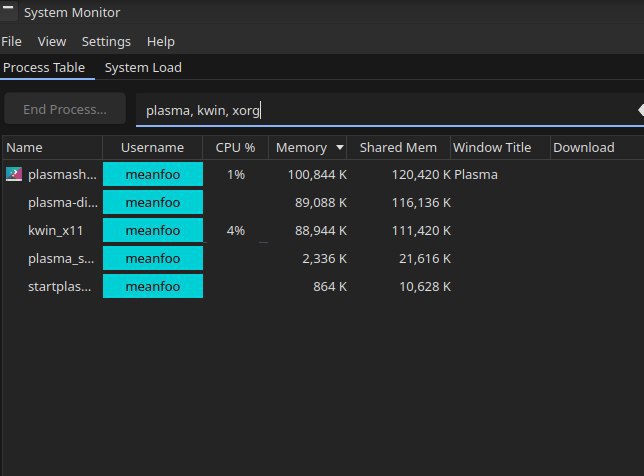Click the 116,136 K shared memory value
The width and height of the screenshot is (644, 476).
(421, 202)
